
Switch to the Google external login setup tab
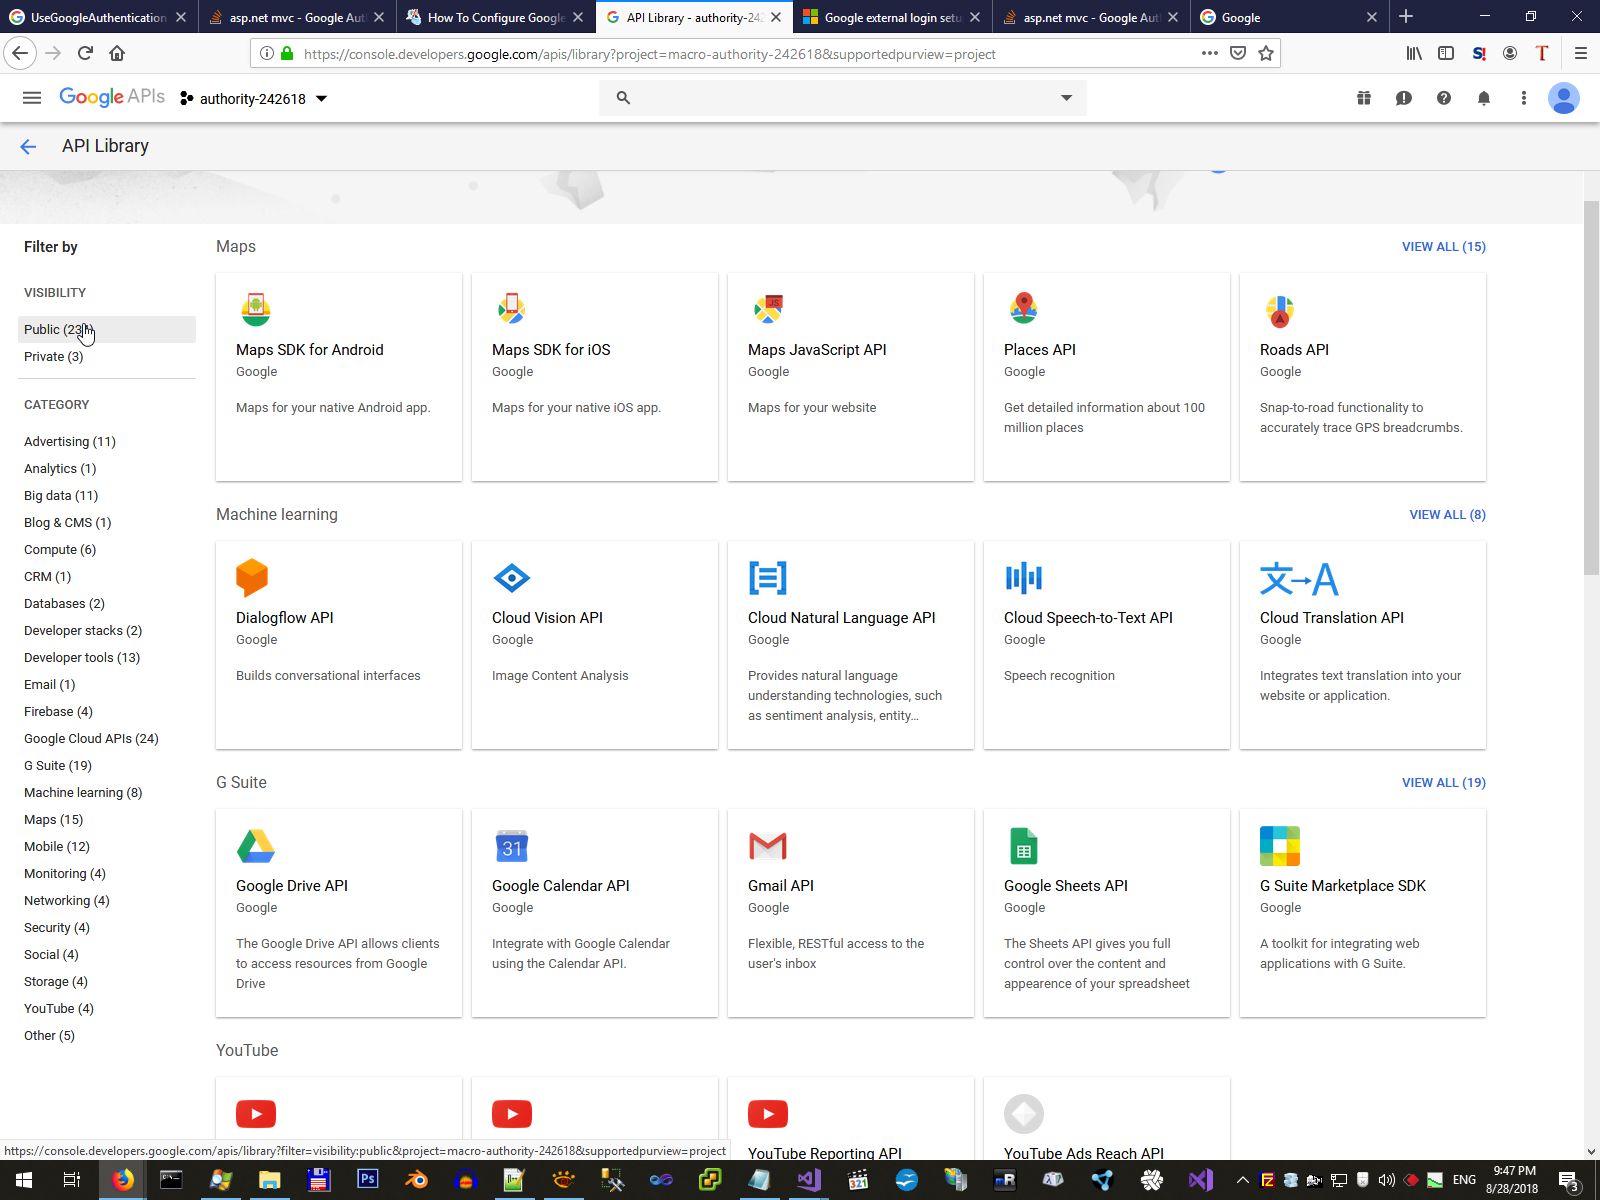(892, 17)
